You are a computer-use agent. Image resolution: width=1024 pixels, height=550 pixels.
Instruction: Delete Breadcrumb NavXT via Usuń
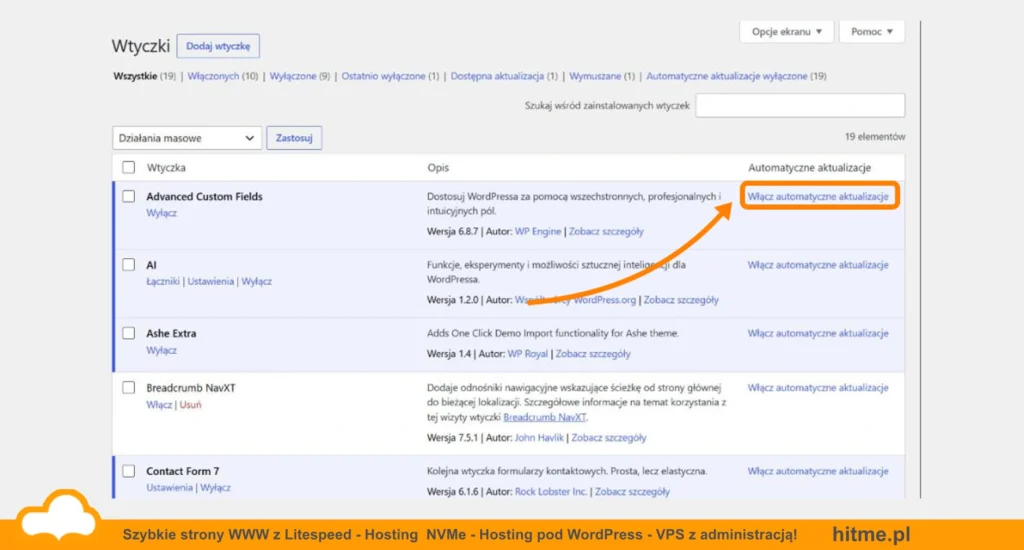tap(190, 405)
